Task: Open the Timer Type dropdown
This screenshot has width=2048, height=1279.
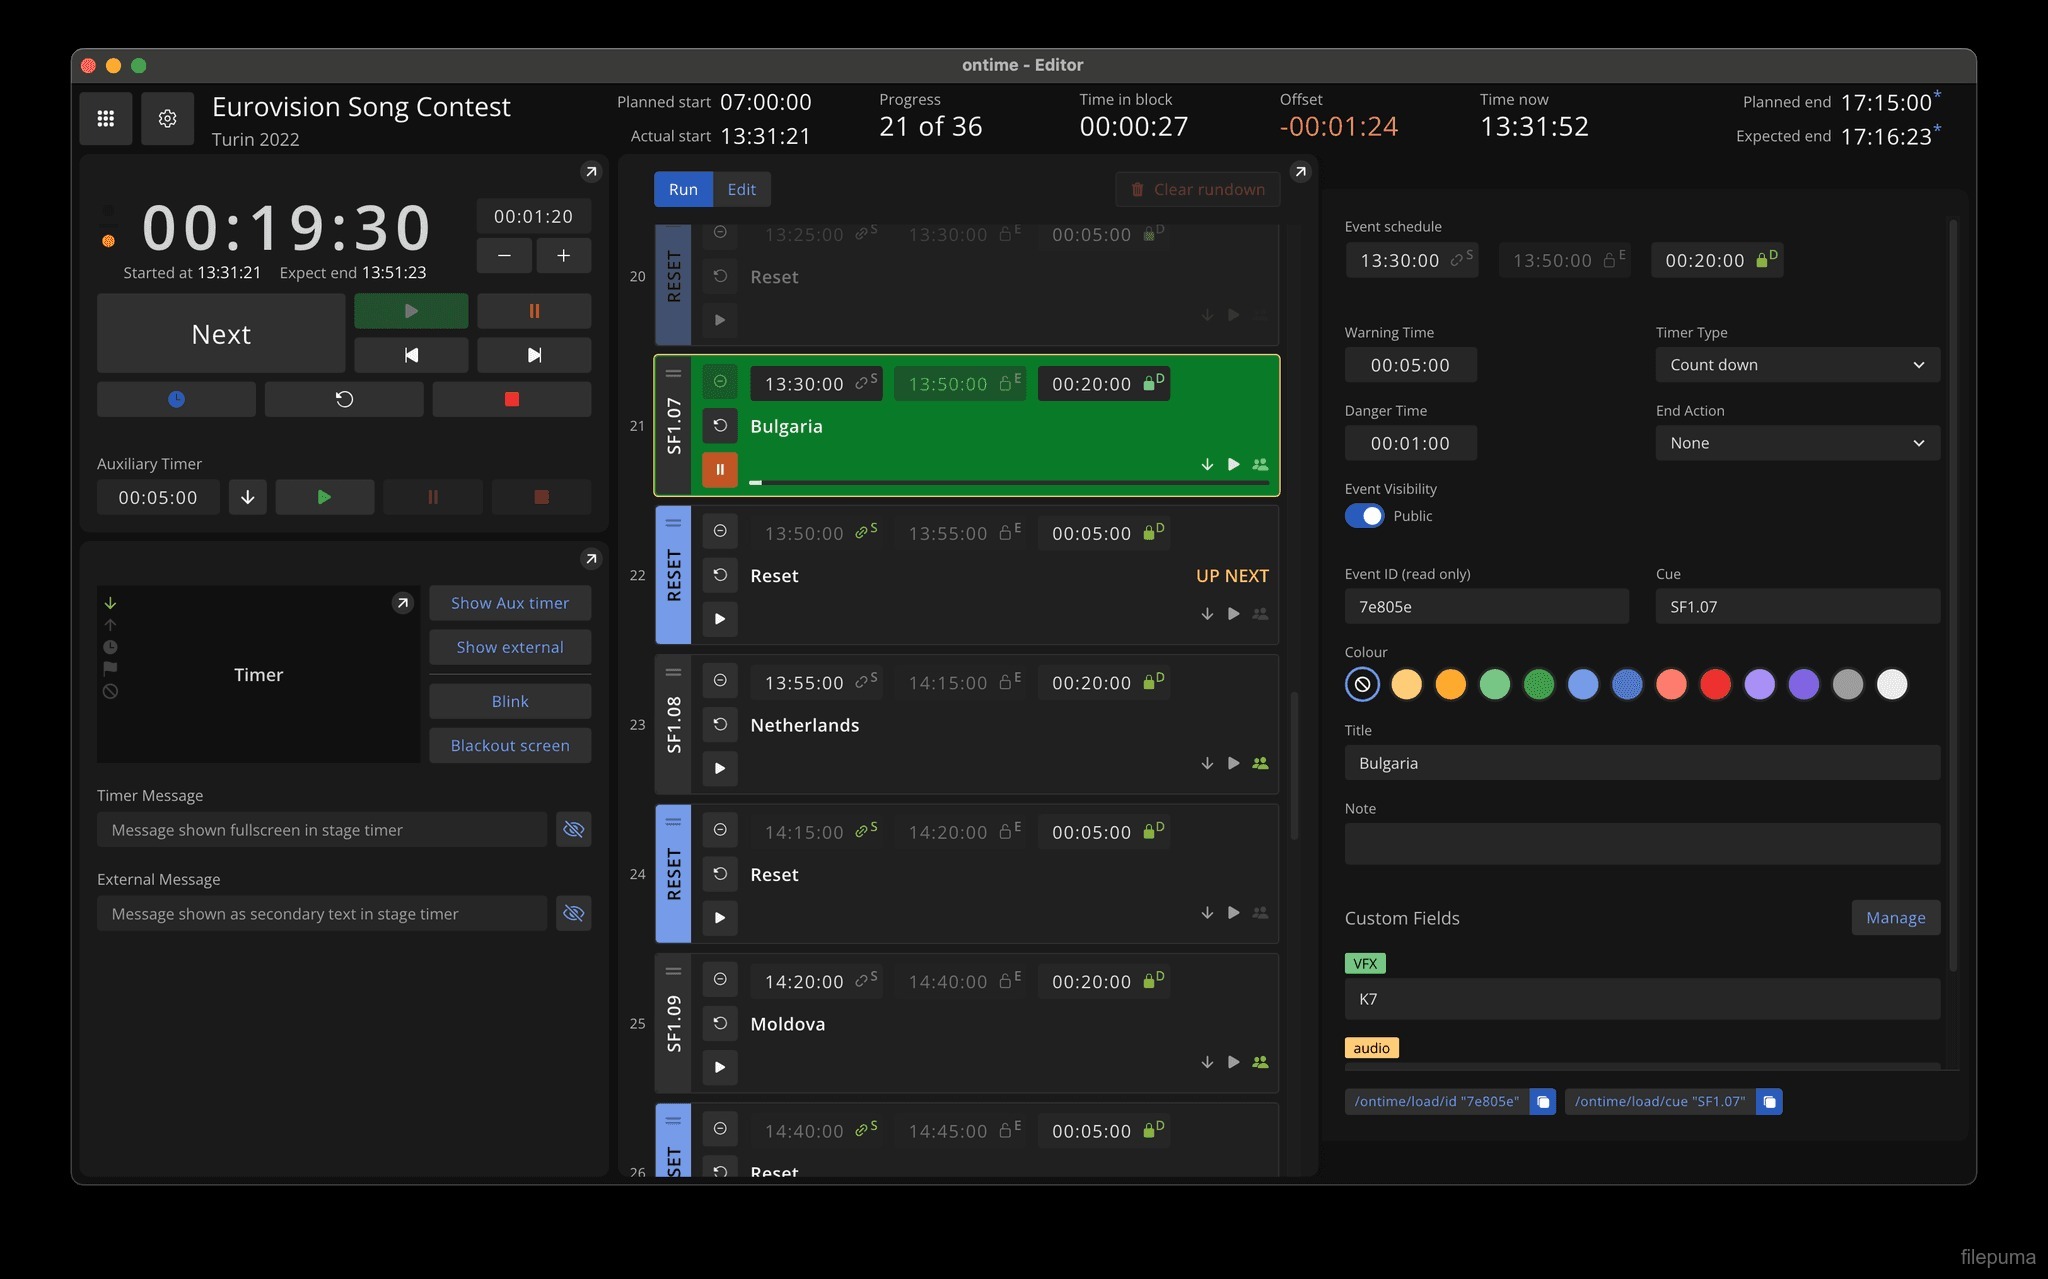Action: [1797, 365]
